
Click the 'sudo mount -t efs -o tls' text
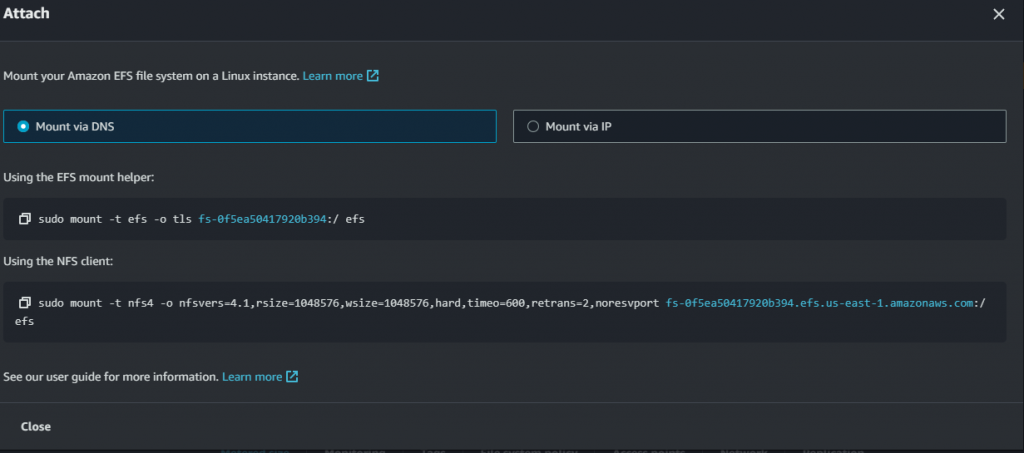pyautogui.click(x=116, y=219)
